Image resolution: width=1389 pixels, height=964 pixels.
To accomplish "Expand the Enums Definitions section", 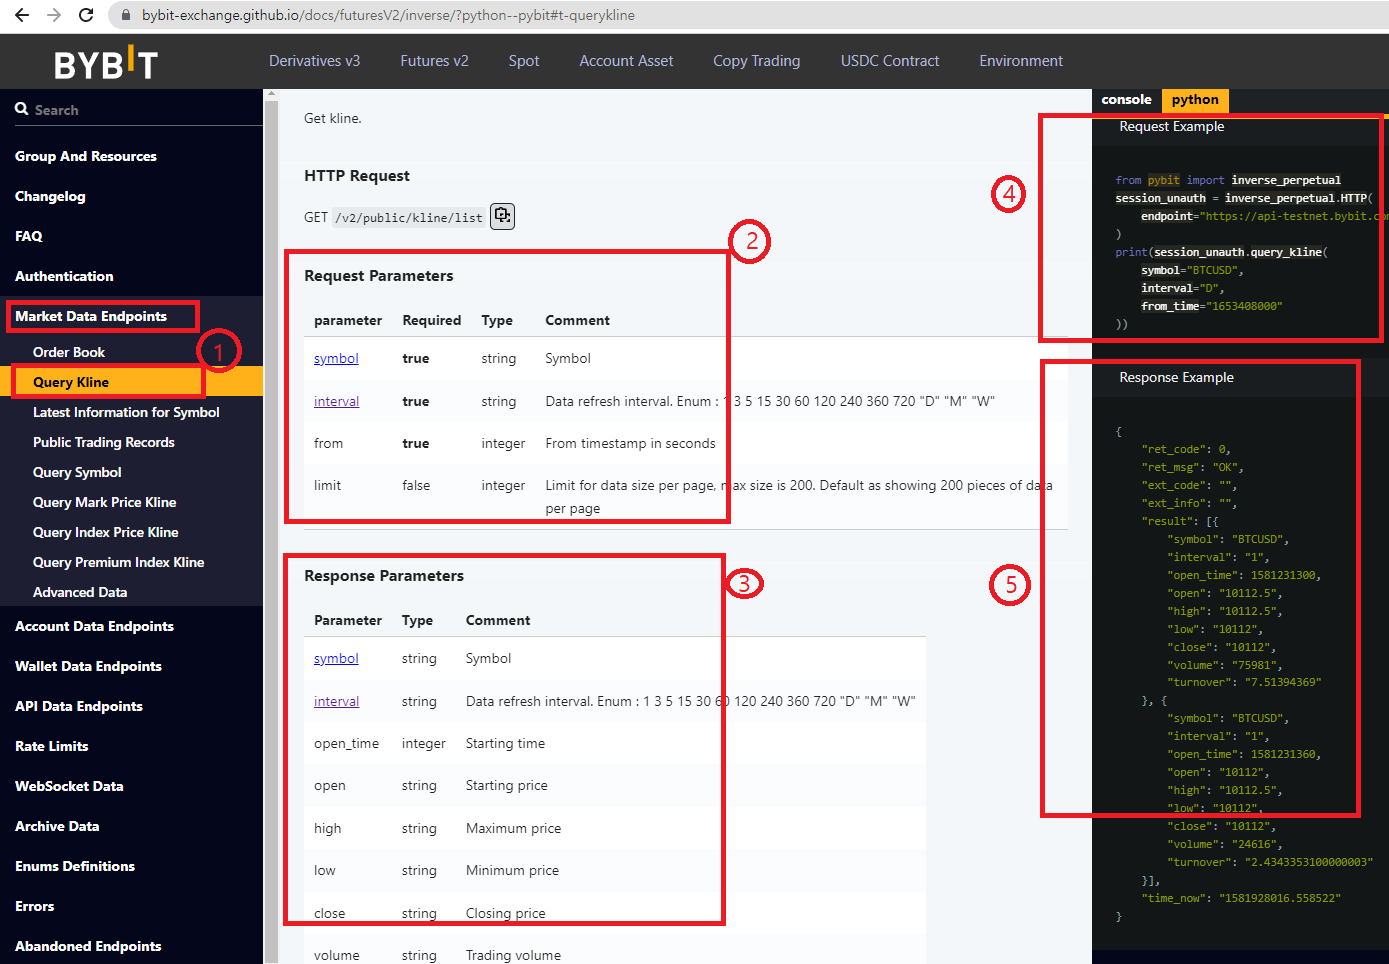I will (x=75, y=866).
